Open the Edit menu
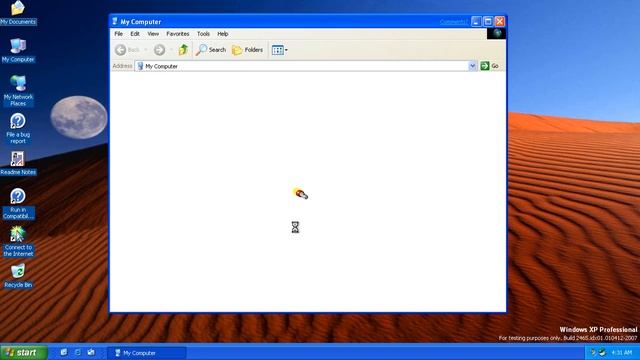 135,34
